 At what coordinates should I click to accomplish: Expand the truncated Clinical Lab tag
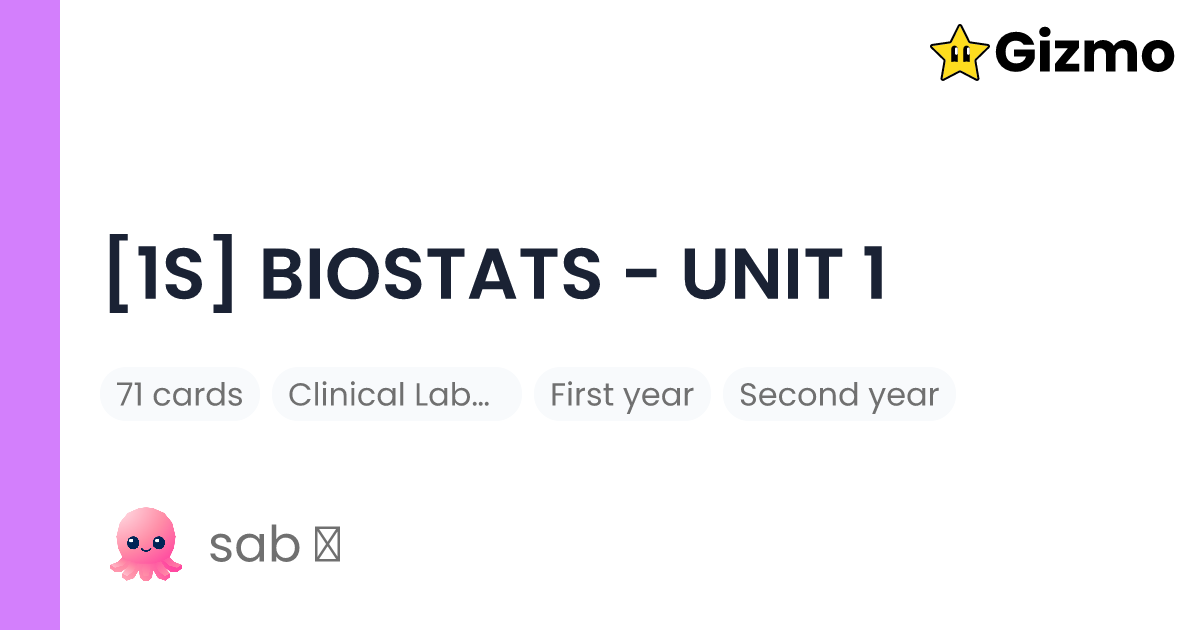click(x=396, y=394)
